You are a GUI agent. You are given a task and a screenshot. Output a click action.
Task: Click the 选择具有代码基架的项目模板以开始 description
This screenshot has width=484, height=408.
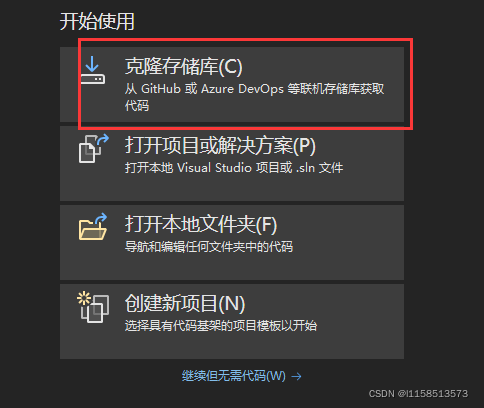click(221, 326)
